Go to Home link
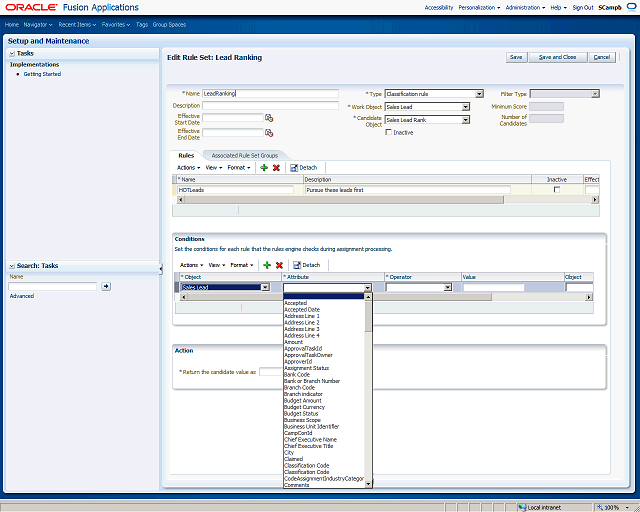640x512 pixels. (x=11, y=25)
